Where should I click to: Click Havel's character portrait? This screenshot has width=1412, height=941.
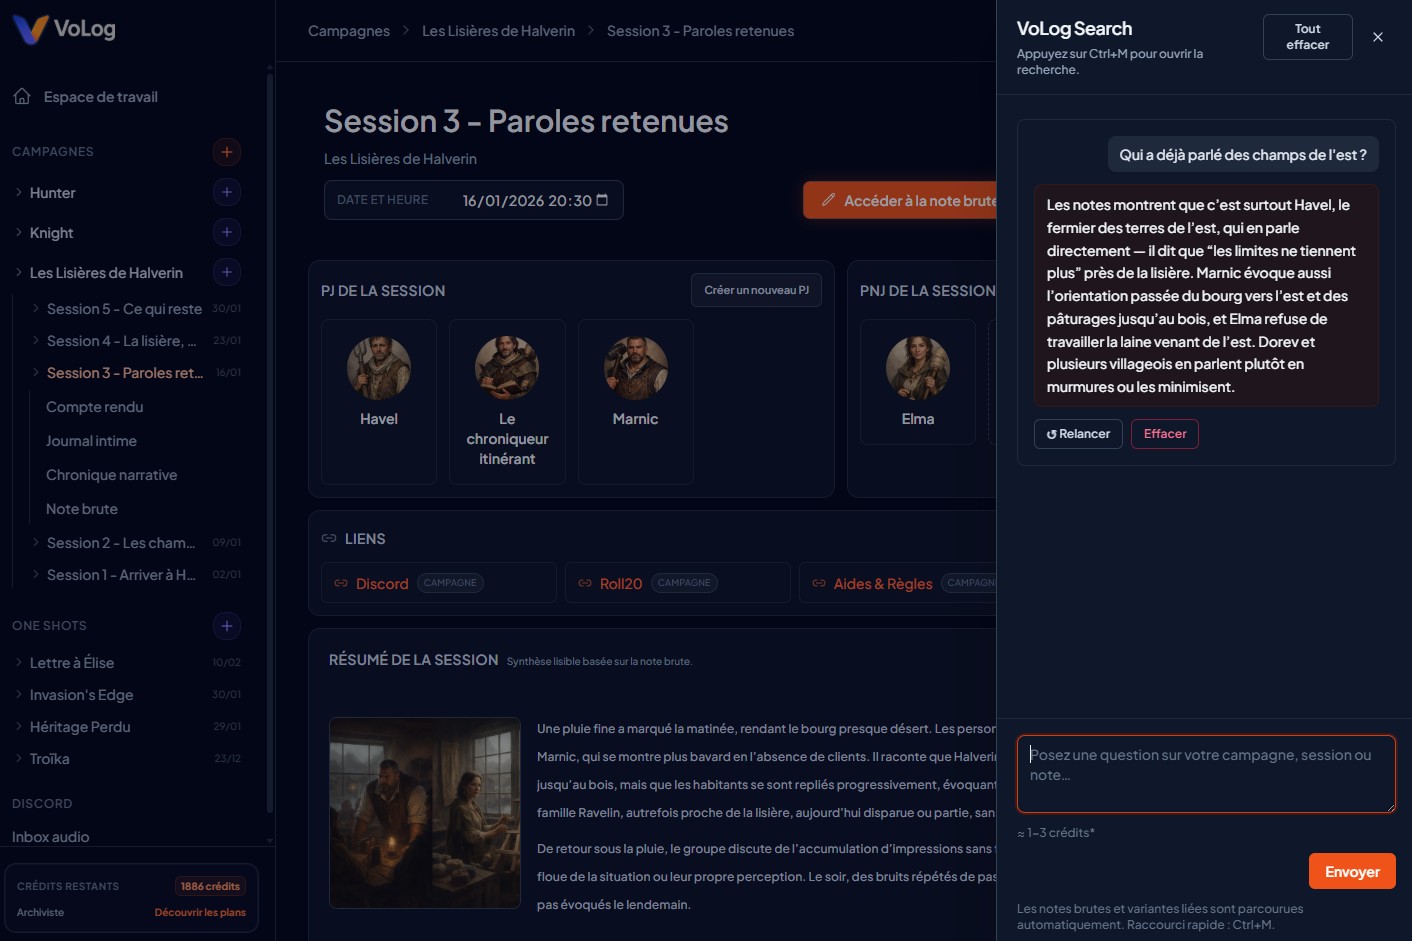(379, 368)
